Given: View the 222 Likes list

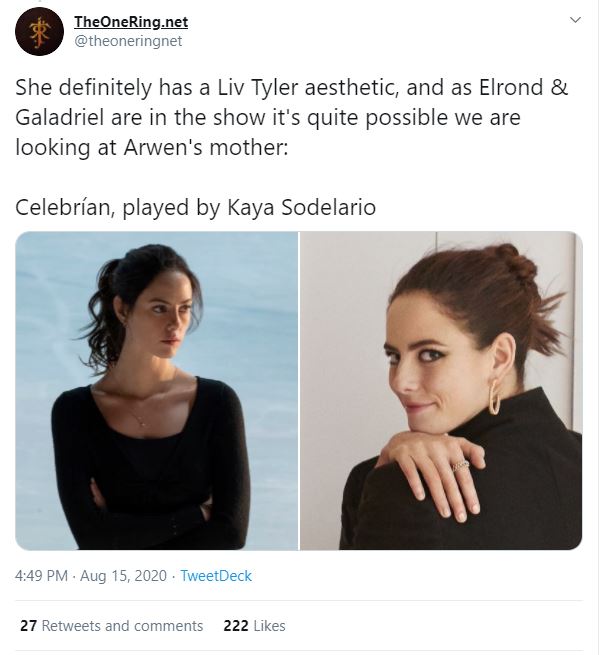Looking at the screenshot, I should (x=254, y=626).
